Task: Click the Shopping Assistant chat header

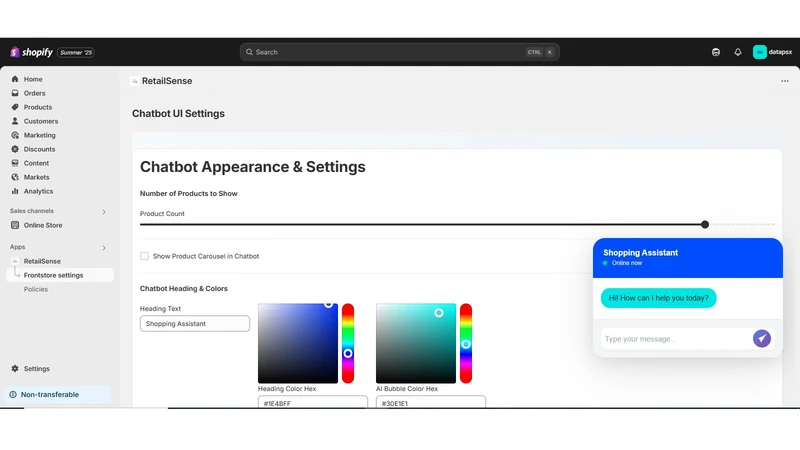Action: pyautogui.click(x=688, y=258)
